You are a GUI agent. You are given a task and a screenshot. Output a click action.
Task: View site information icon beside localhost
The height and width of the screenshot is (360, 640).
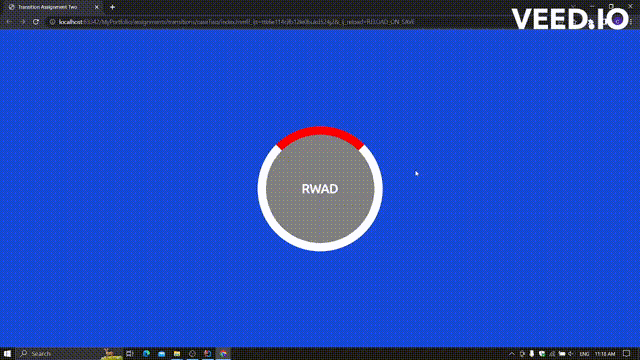52,22
